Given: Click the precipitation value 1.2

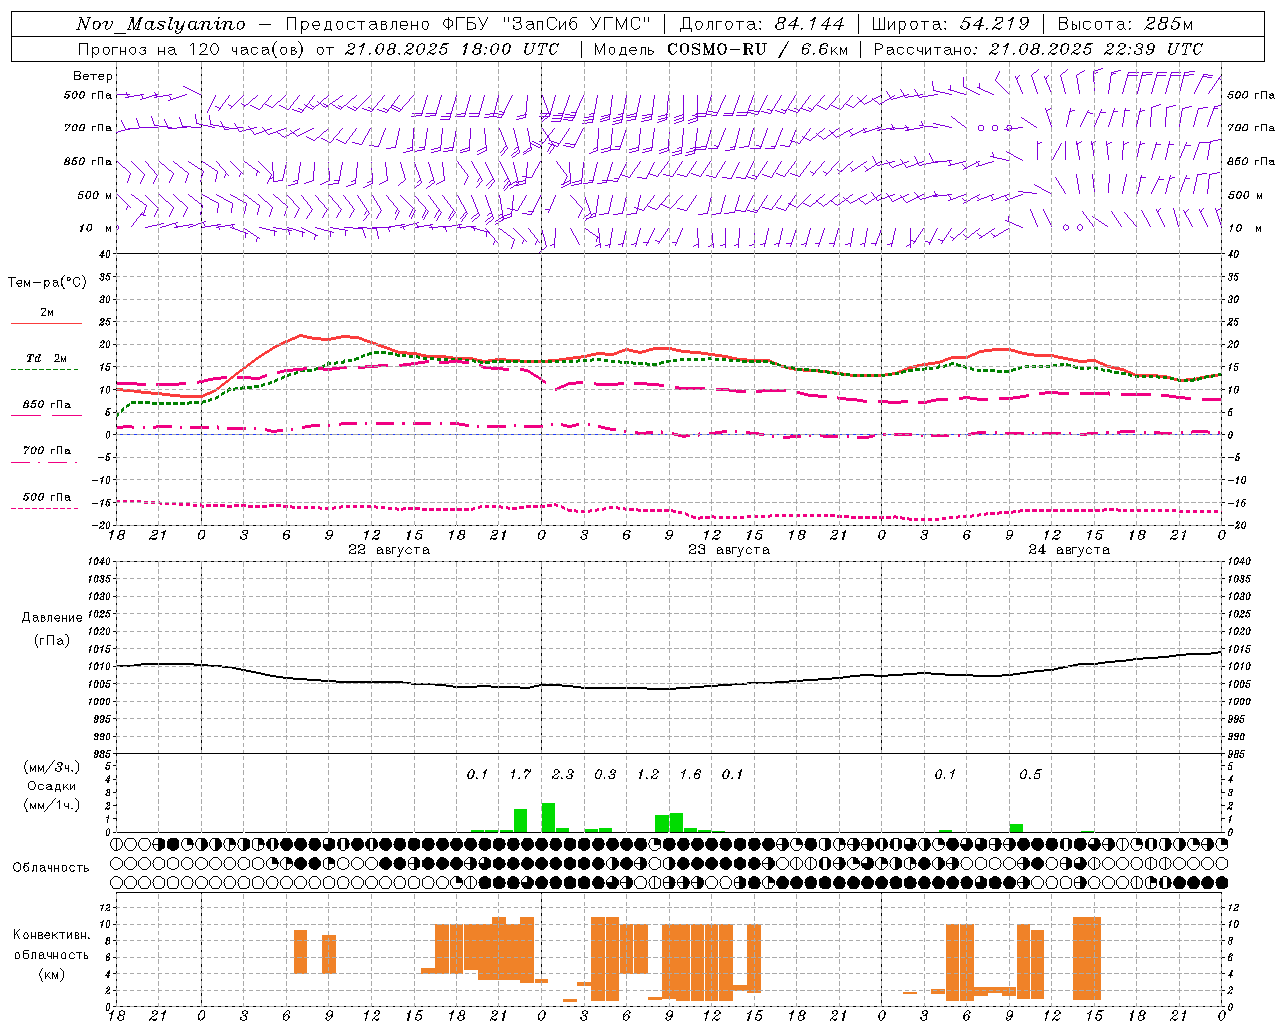Looking at the screenshot, I should pos(648,775).
